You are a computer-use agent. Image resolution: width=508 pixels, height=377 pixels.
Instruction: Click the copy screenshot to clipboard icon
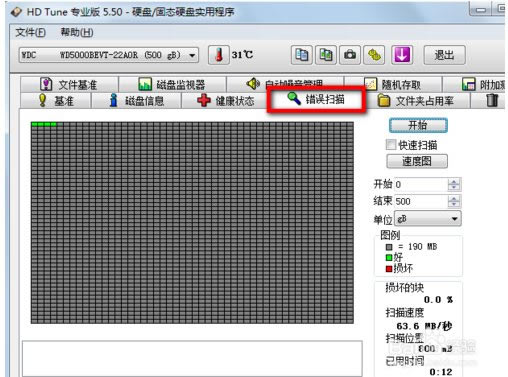(326, 55)
